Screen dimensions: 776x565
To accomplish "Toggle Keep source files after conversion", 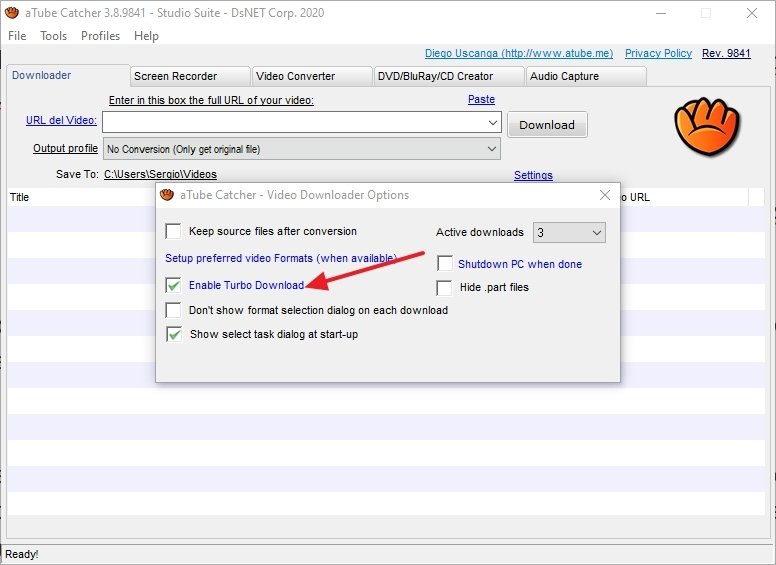I will (173, 231).
